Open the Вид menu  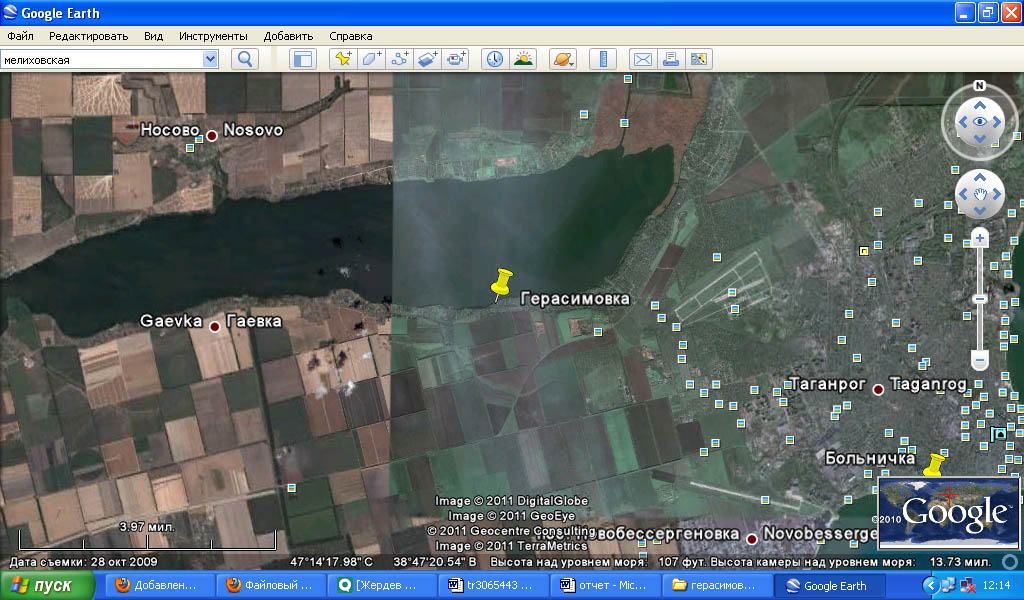[x=153, y=36]
